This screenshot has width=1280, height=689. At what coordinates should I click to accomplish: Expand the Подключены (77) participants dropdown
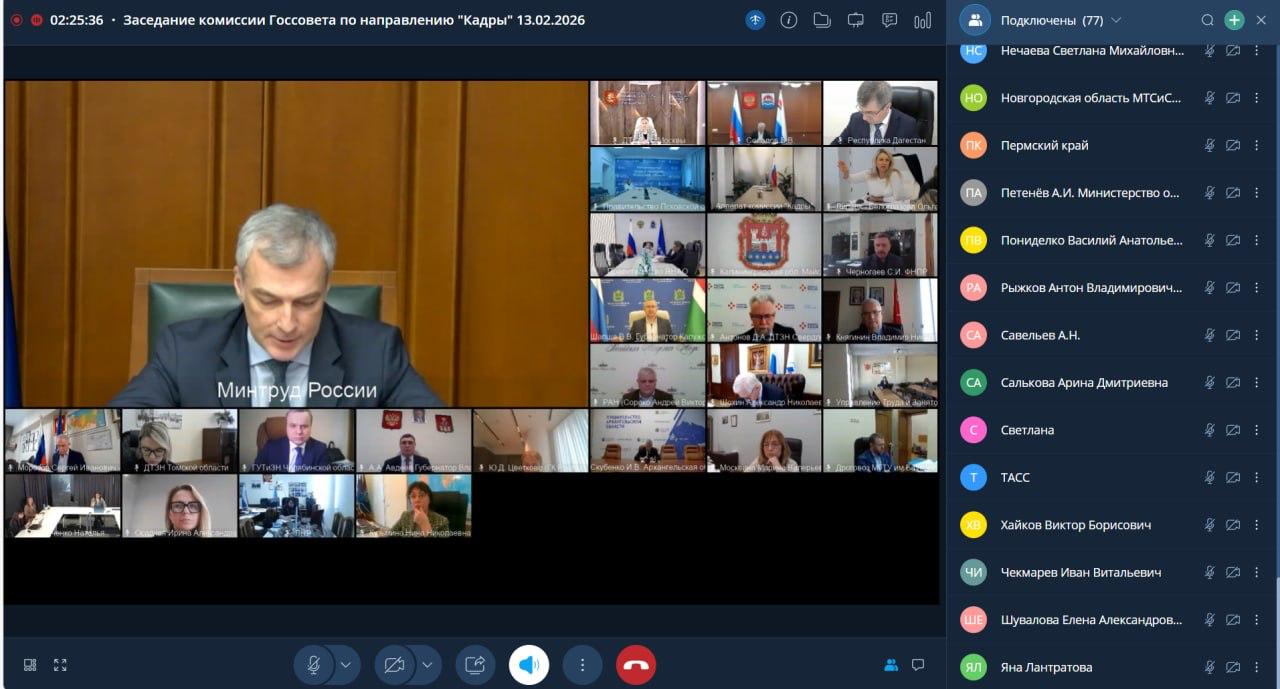[x=1116, y=20]
